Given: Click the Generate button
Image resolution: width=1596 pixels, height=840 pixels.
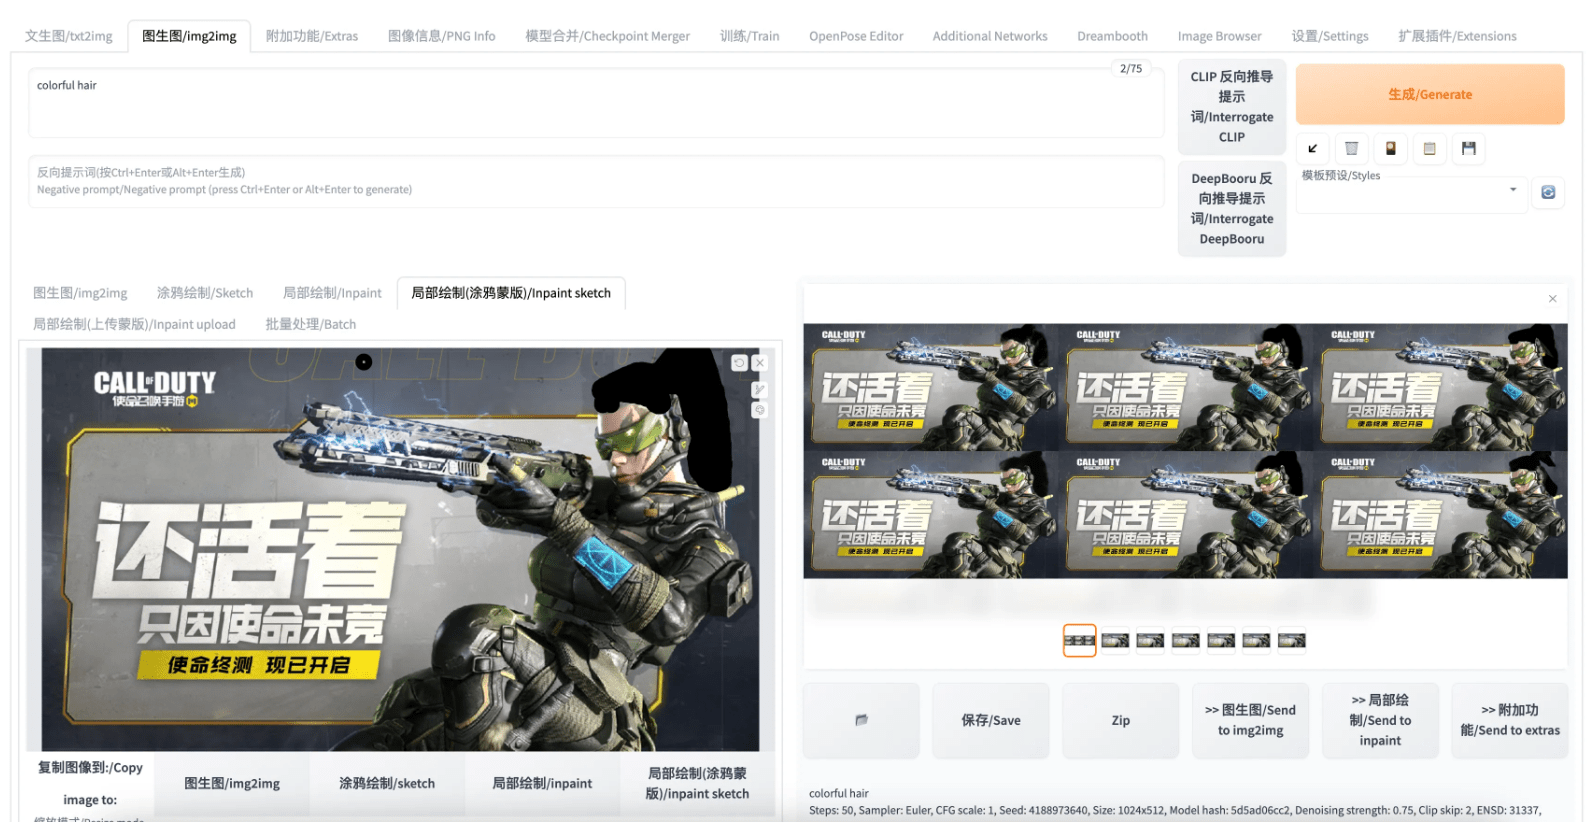Looking at the screenshot, I should pyautogui.click(x=1429, y=94).
